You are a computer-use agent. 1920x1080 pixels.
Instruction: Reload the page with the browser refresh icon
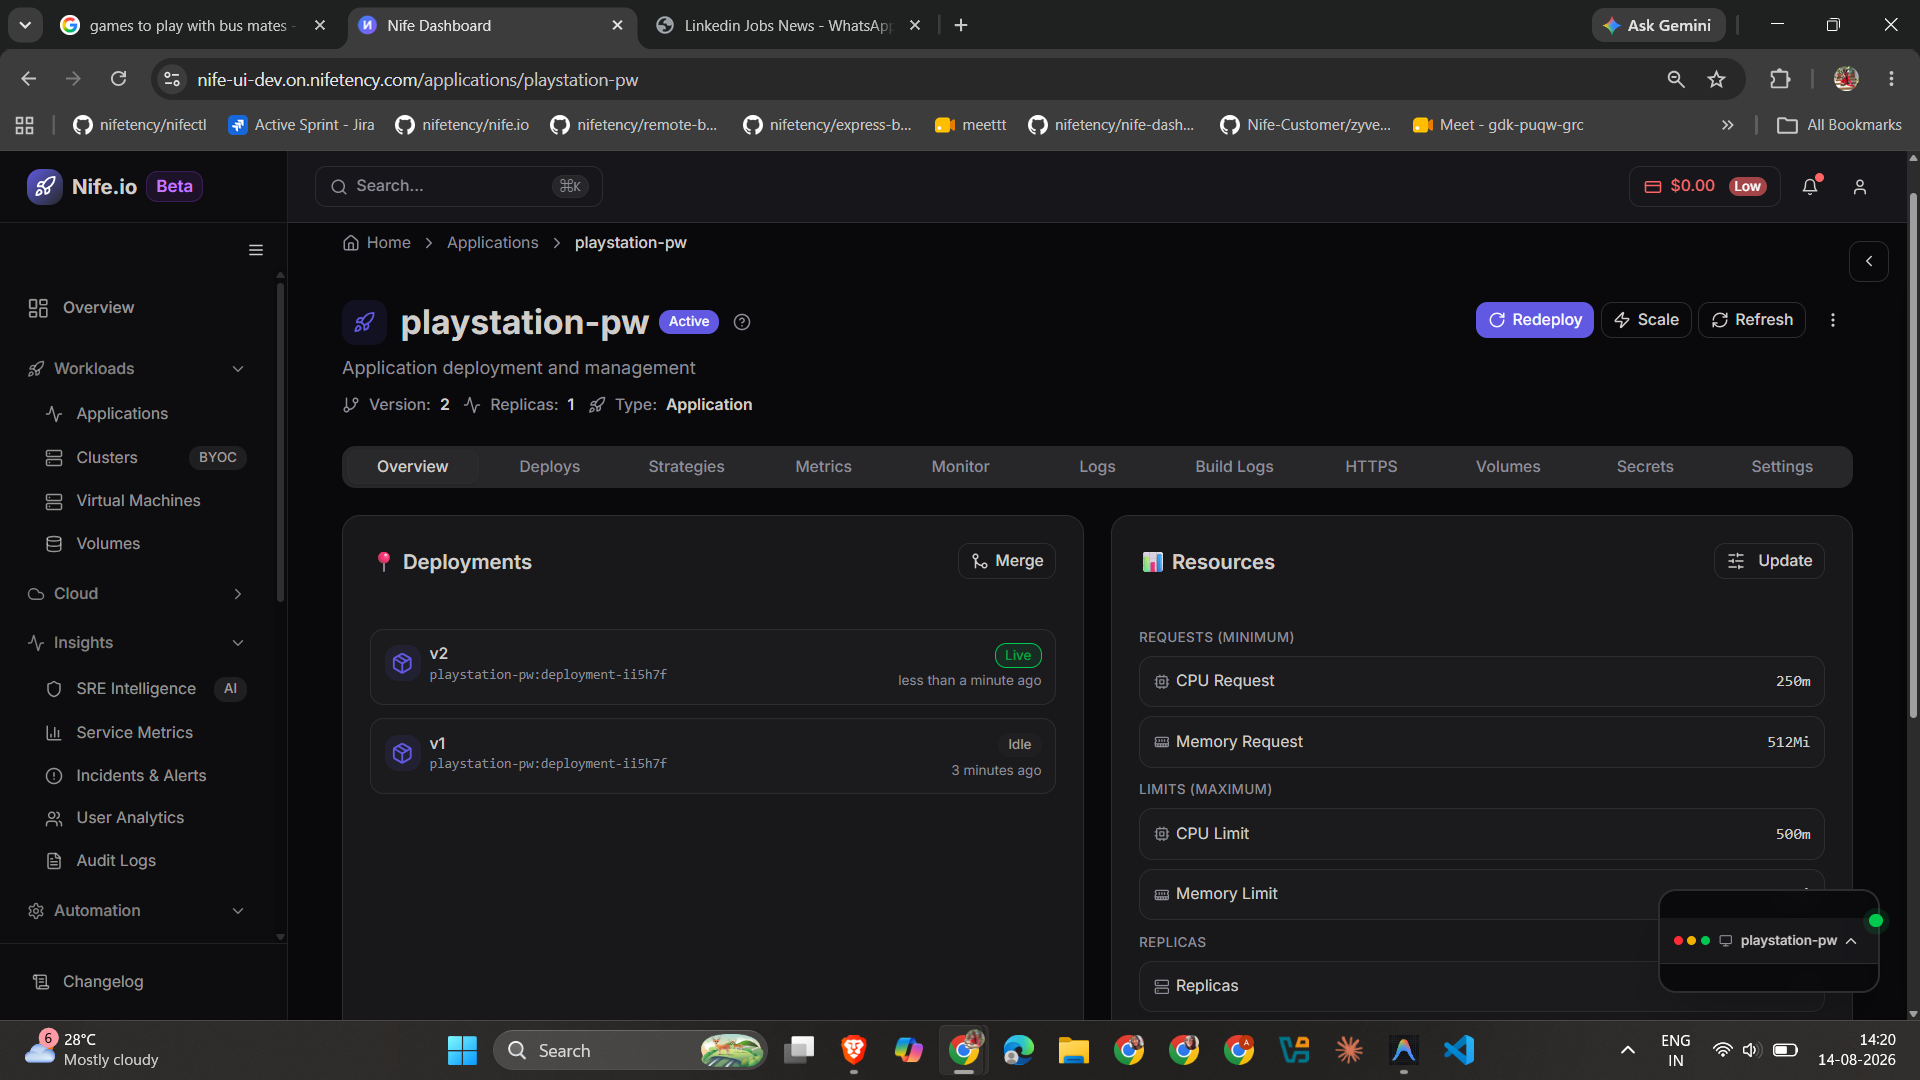[118, 79]
